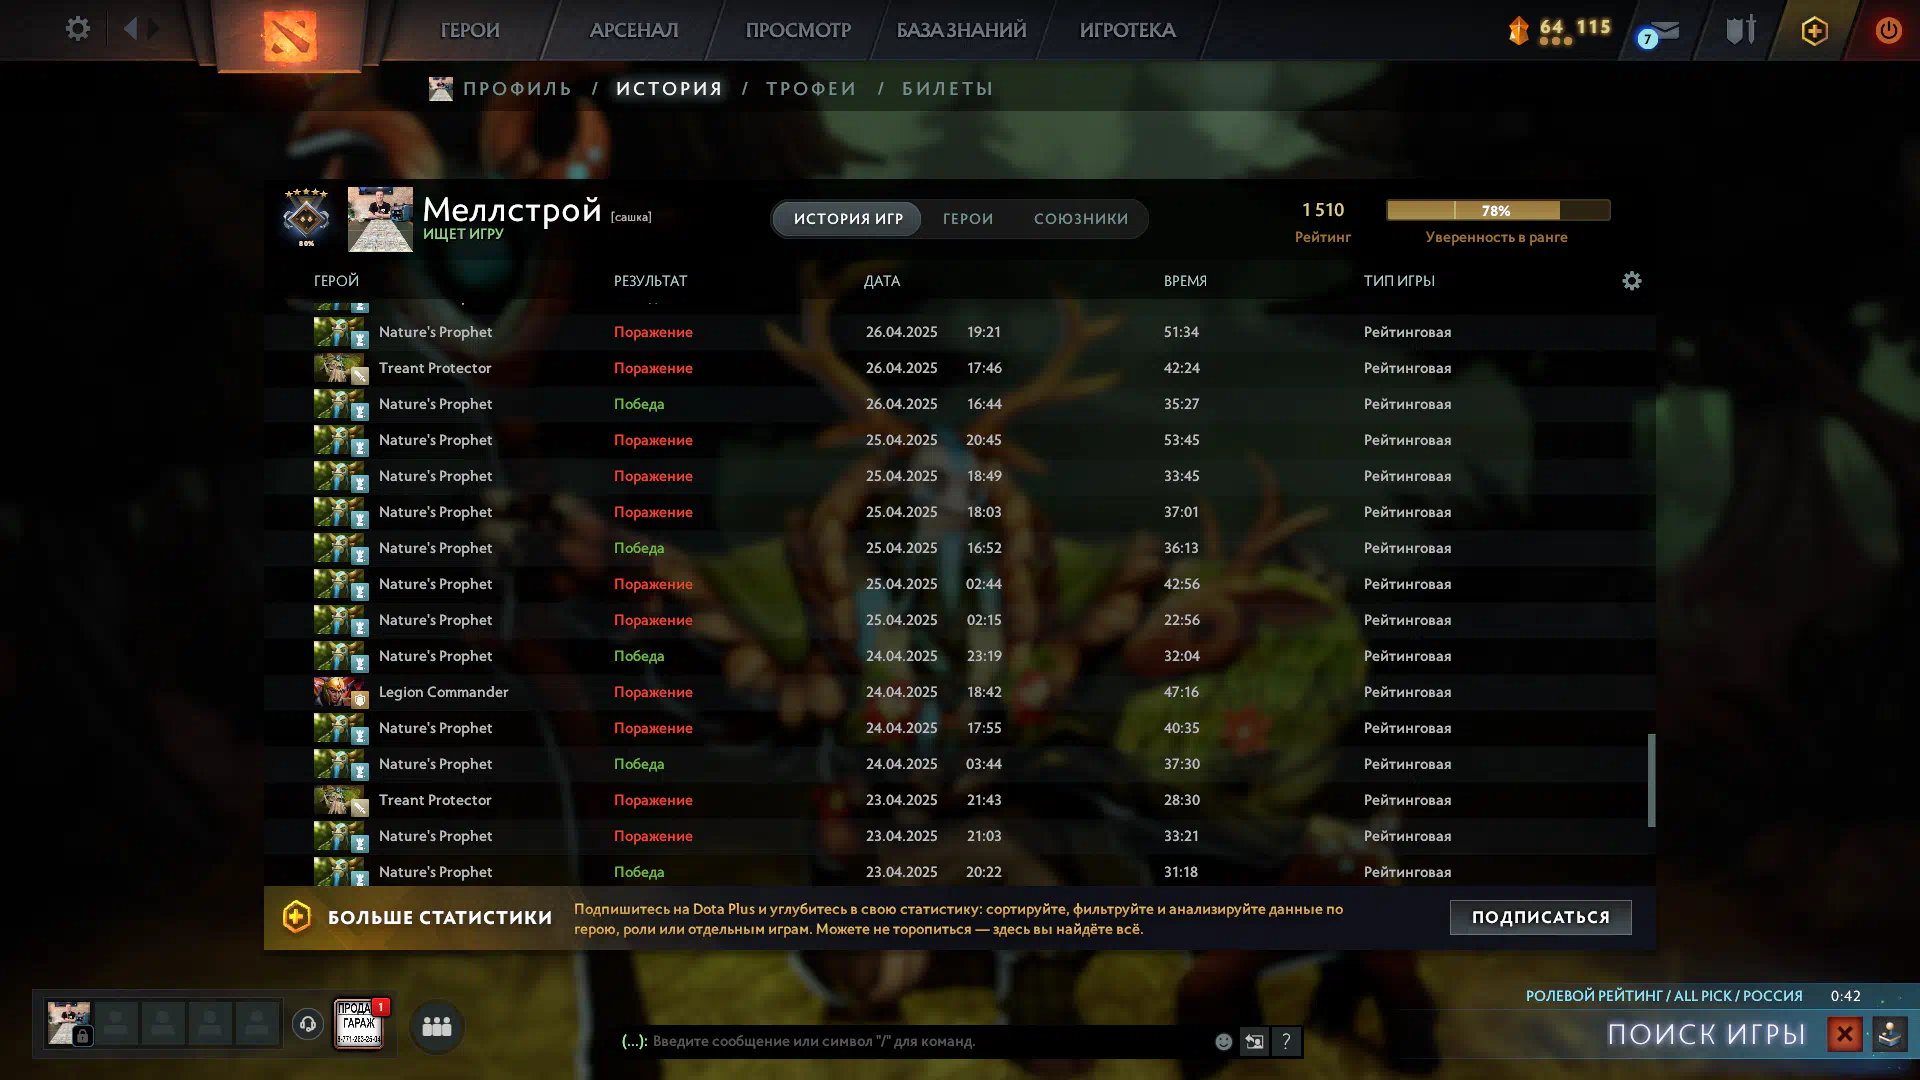Image resolution: width=1920 pixels, height=1080 pixels.
Task: Open the АРСЕНАЛ top menu
Action: (x=634, y=30)
